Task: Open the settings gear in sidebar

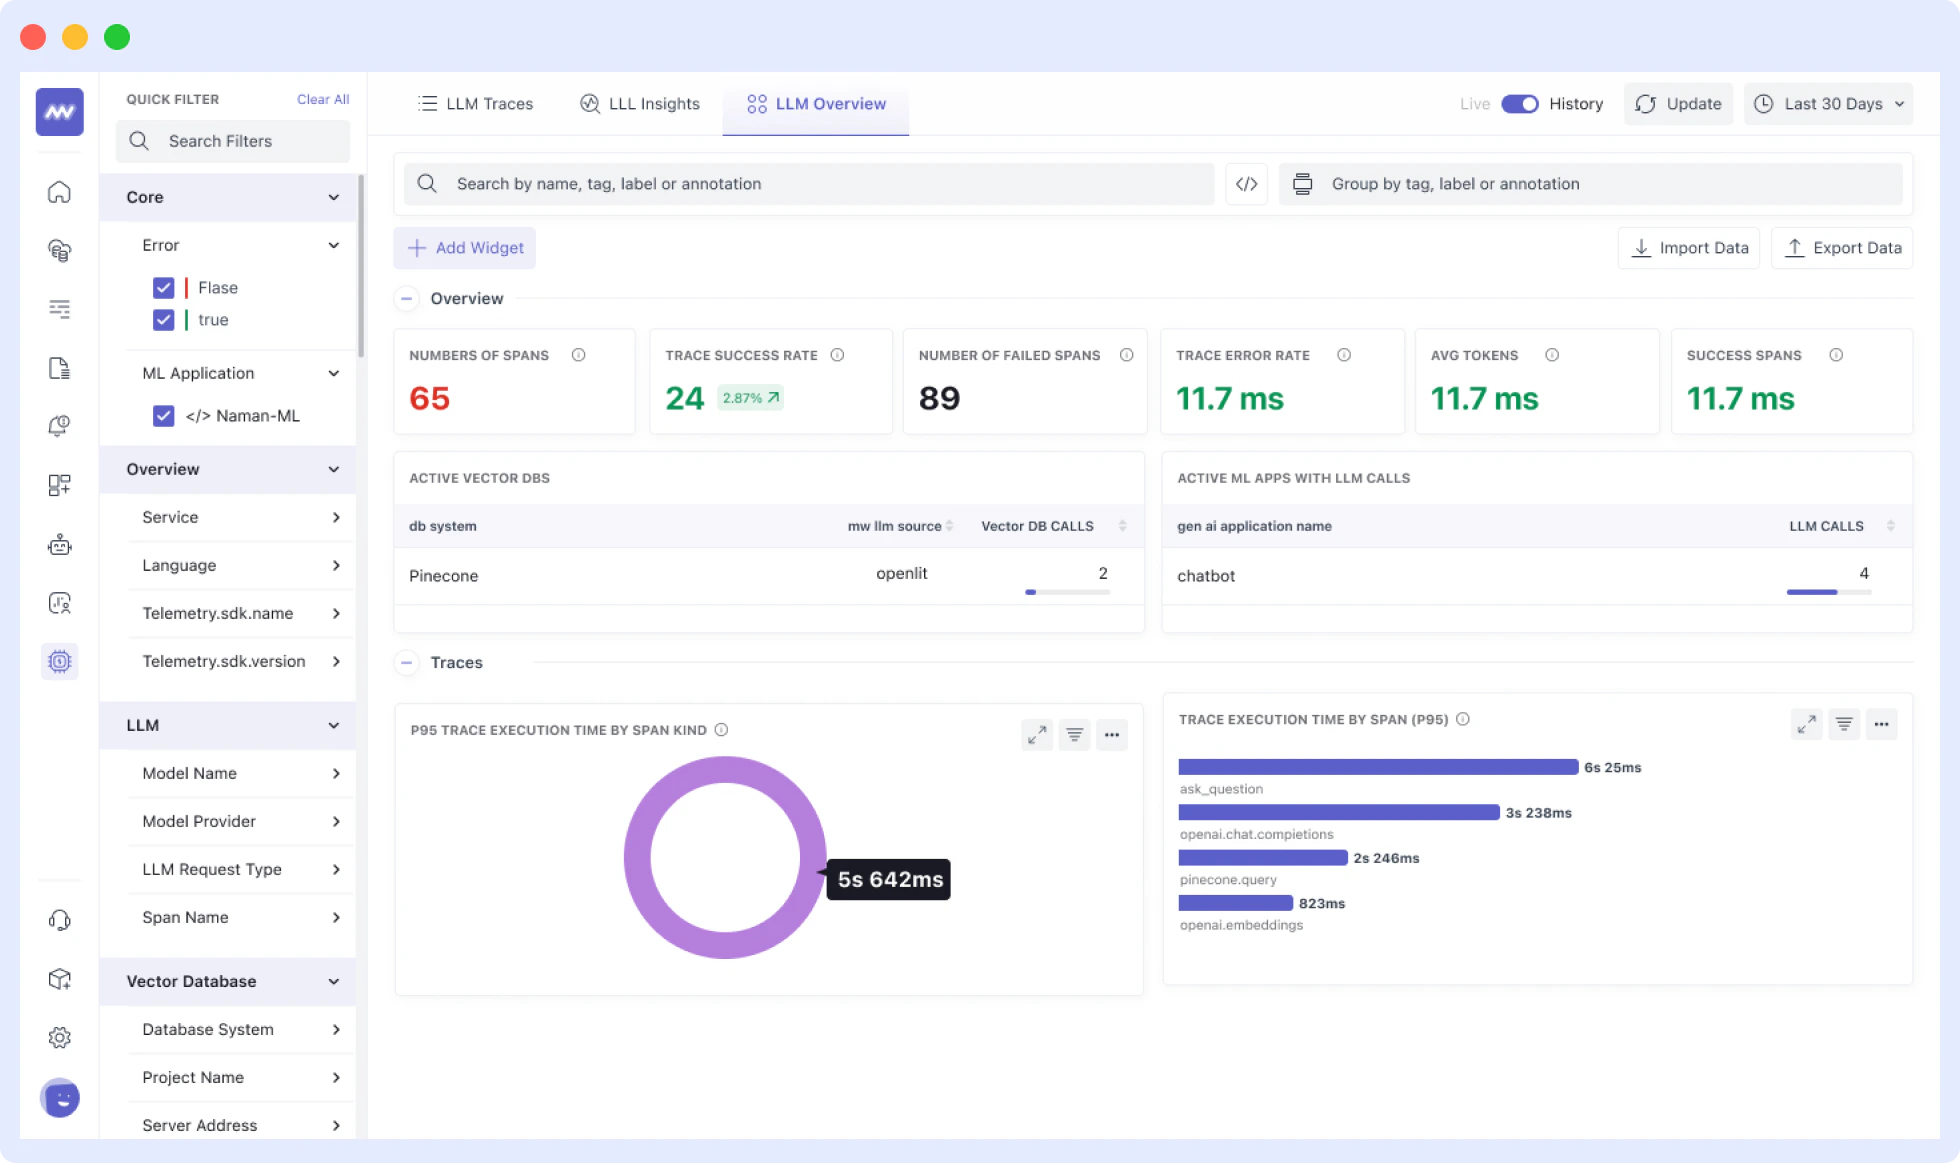Action: (59, 1038)
